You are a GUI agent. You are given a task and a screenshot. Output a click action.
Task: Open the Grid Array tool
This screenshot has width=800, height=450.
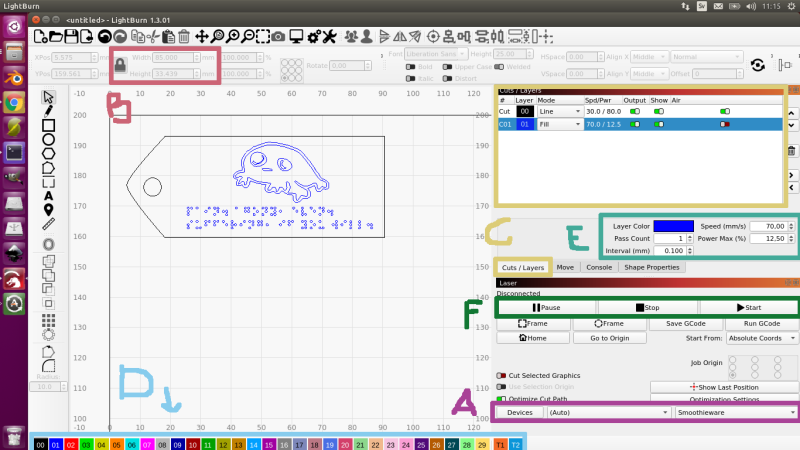pyautogui.click(x=48, y=320)
